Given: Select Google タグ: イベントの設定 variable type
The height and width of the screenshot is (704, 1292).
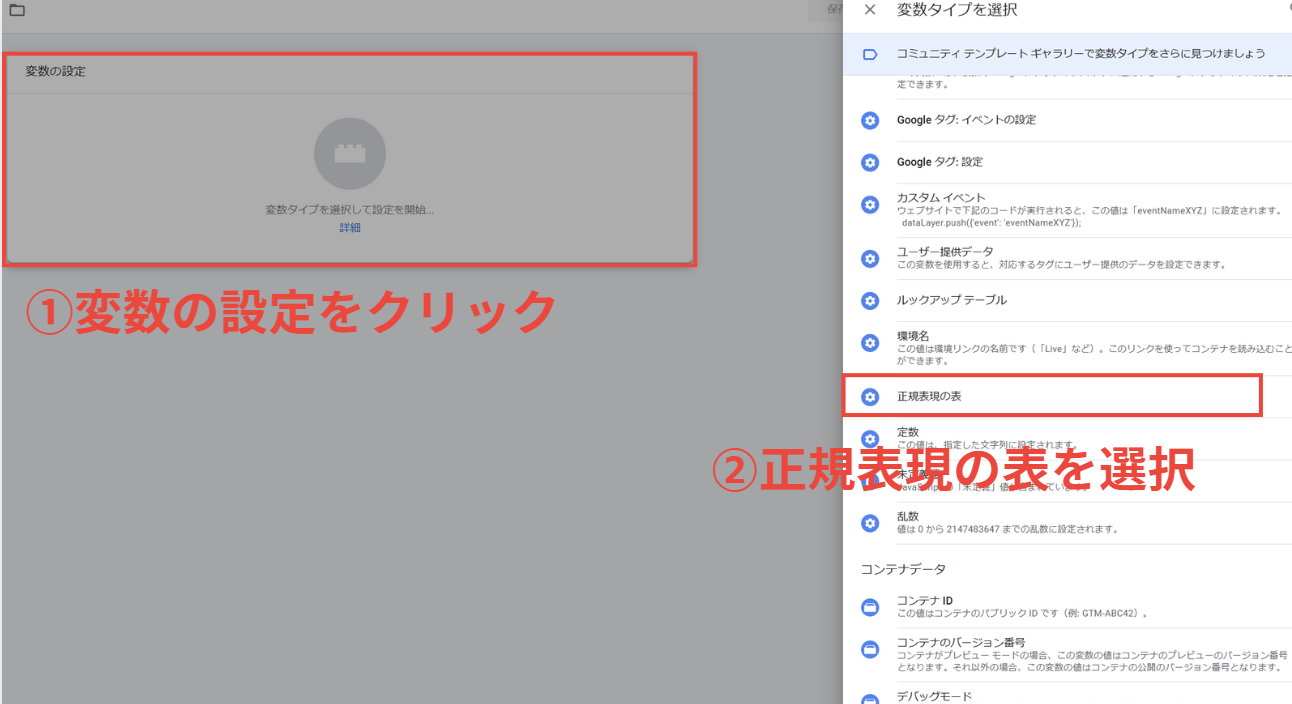Looking at the screenshot, I should (x=1067, y=120).
